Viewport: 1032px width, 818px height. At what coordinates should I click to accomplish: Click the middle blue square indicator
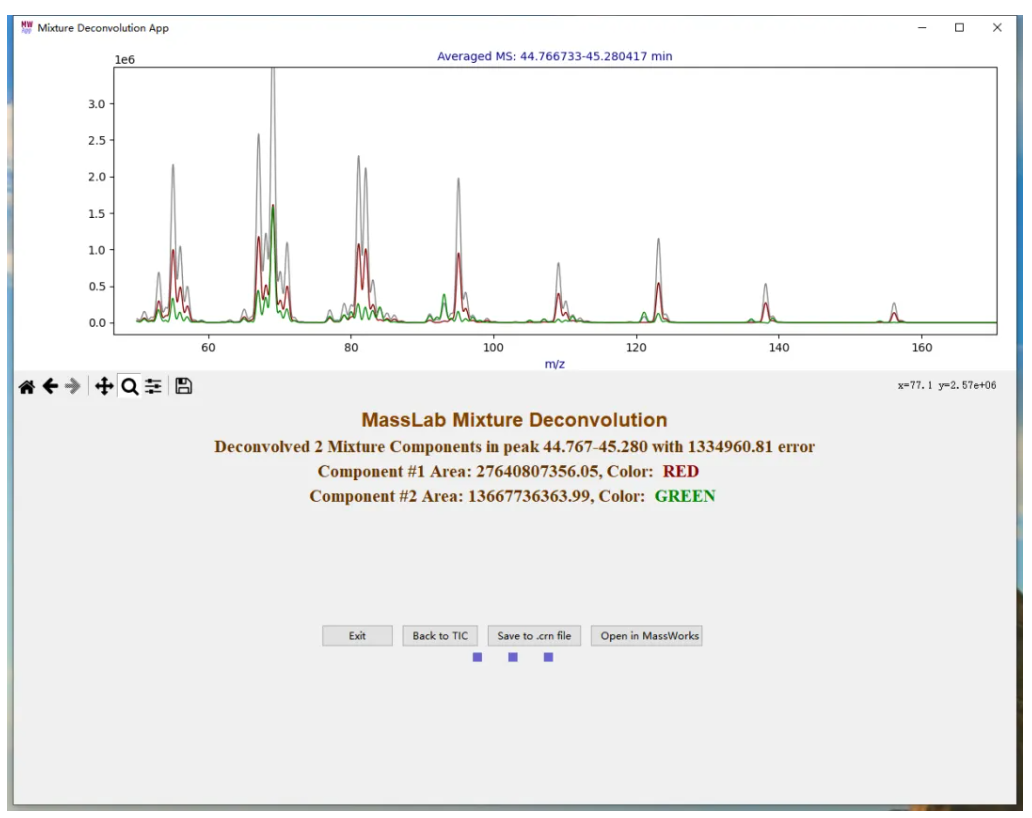pyautogui.click(x=513, y=657)
